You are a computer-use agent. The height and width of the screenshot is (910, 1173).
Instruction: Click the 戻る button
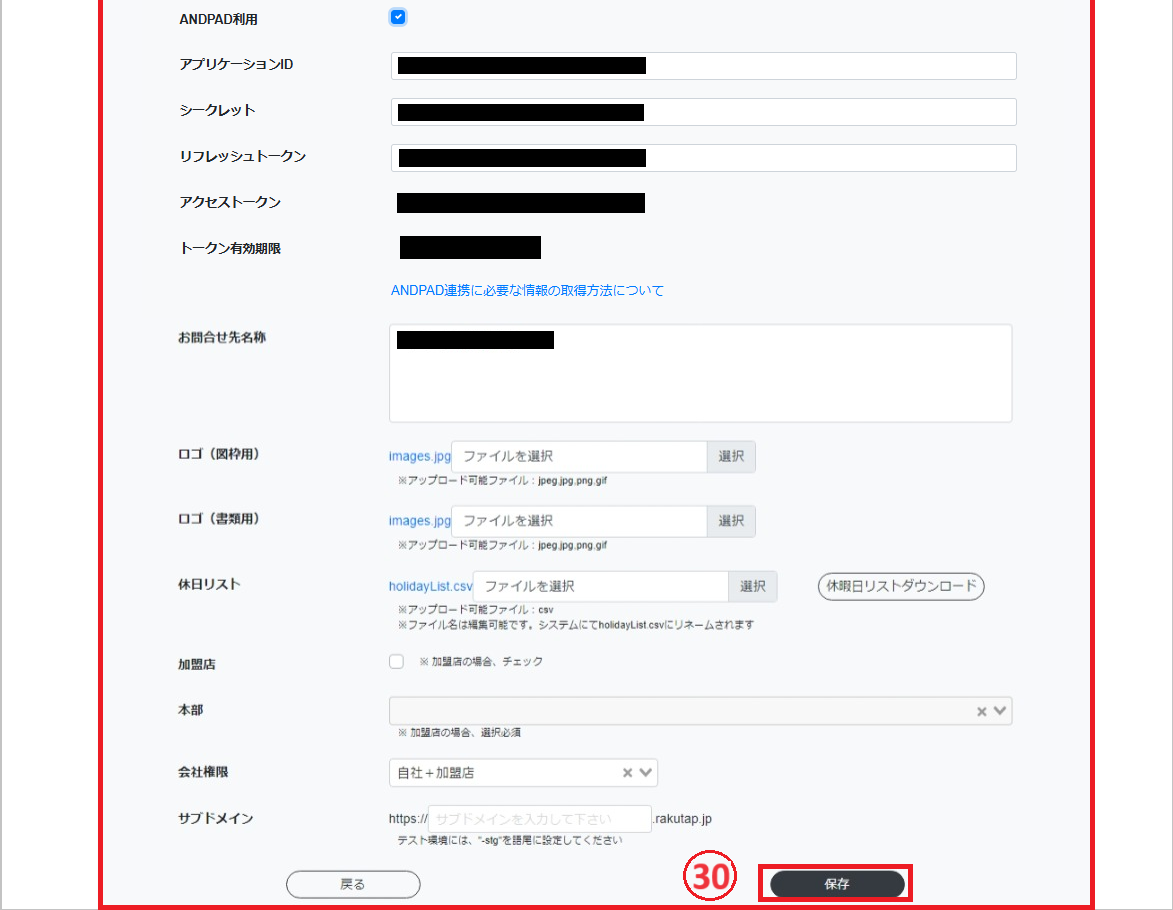coord(353,885)
